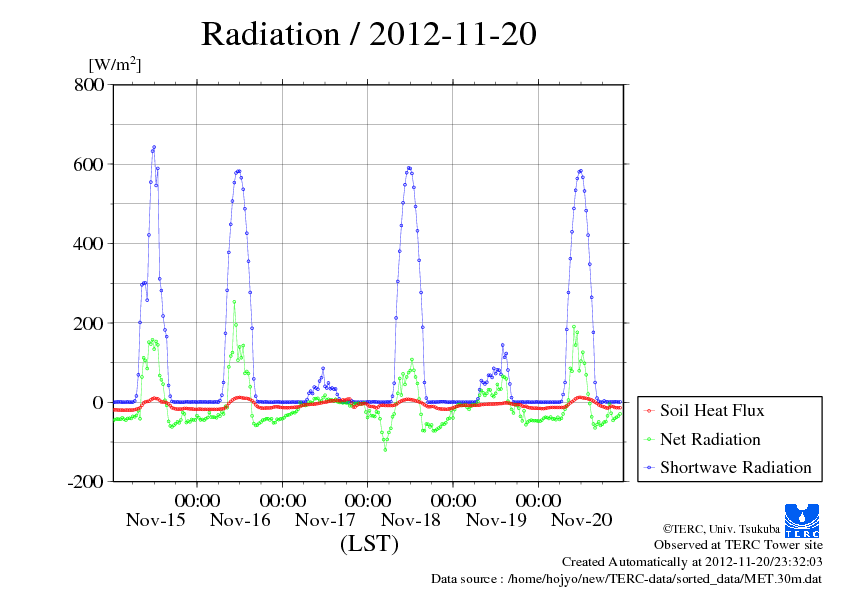Click the -200 y-axis tick label
Viewport: 842px width, 595px height.
click(x=85, y=482)
